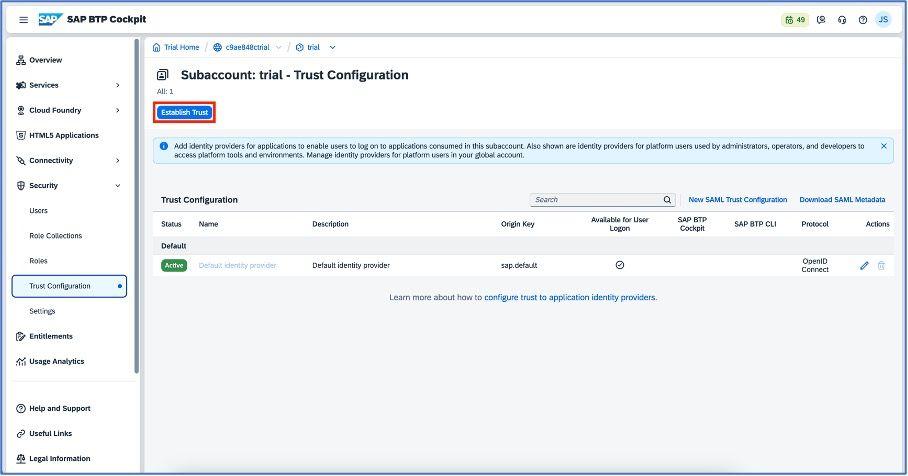The image size is (908, 476).
Task: Open Settings under Security
Action: [x=42, y=312]
